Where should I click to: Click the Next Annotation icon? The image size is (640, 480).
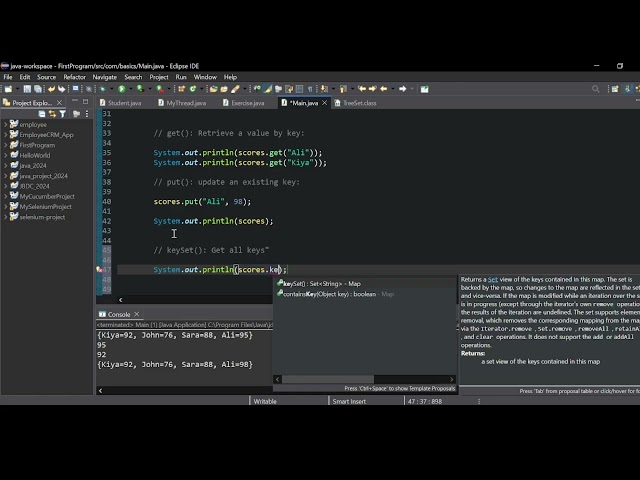coord(324,89)
